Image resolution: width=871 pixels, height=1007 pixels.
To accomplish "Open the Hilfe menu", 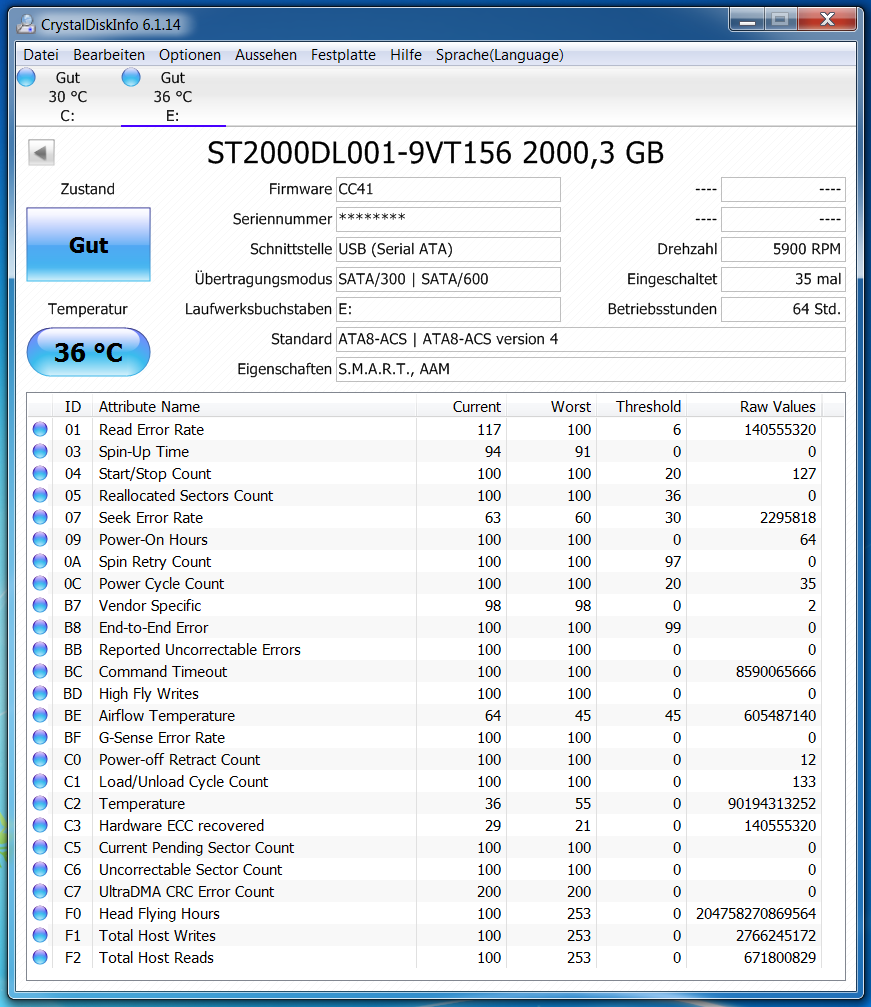I will [406, 55].
